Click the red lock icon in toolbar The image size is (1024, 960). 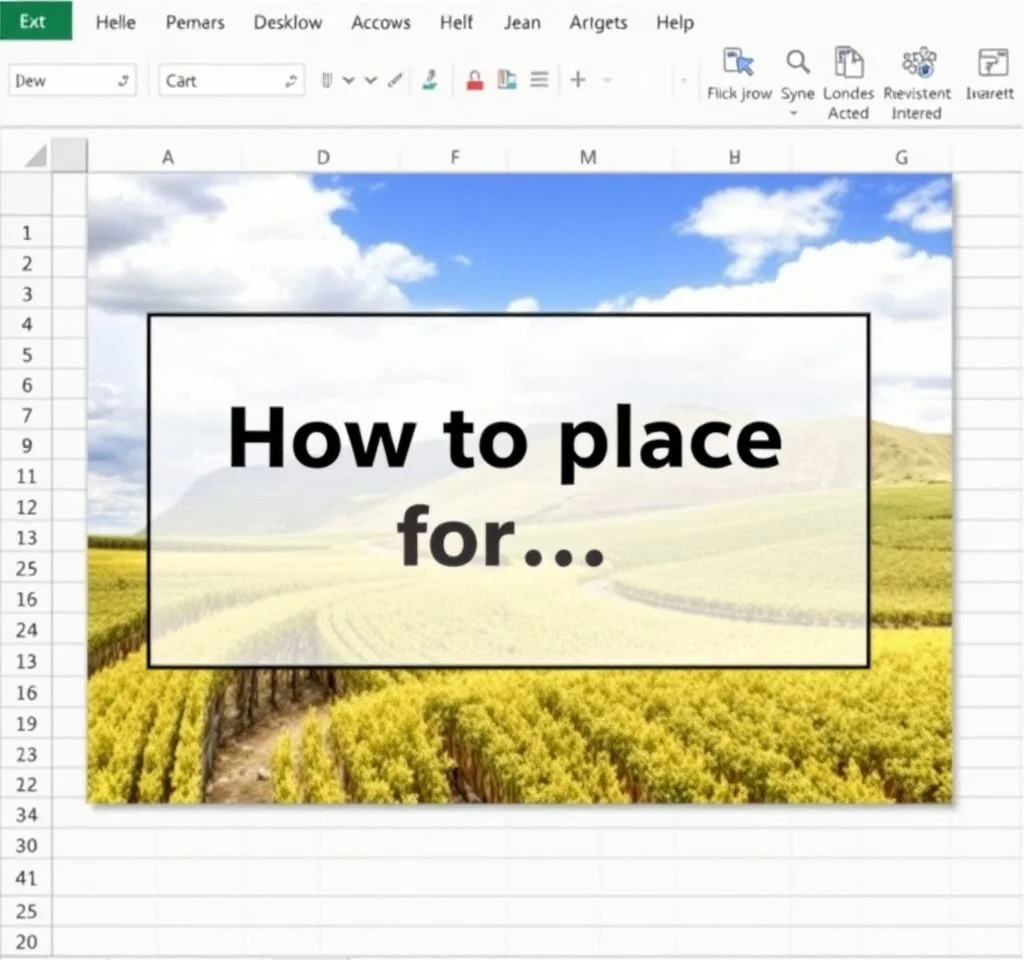click(x=475, y=80)
